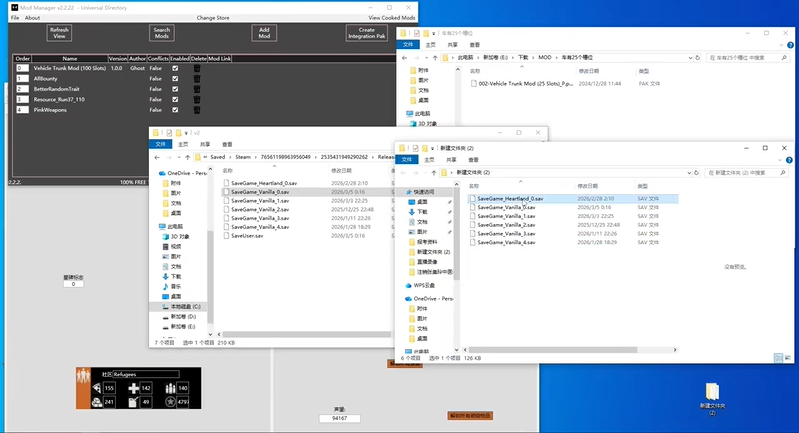Select SaveGame_Heartland_0.sav in the v2 window
This screenshot has height=433, width=799.
click(x=264, y=183)
